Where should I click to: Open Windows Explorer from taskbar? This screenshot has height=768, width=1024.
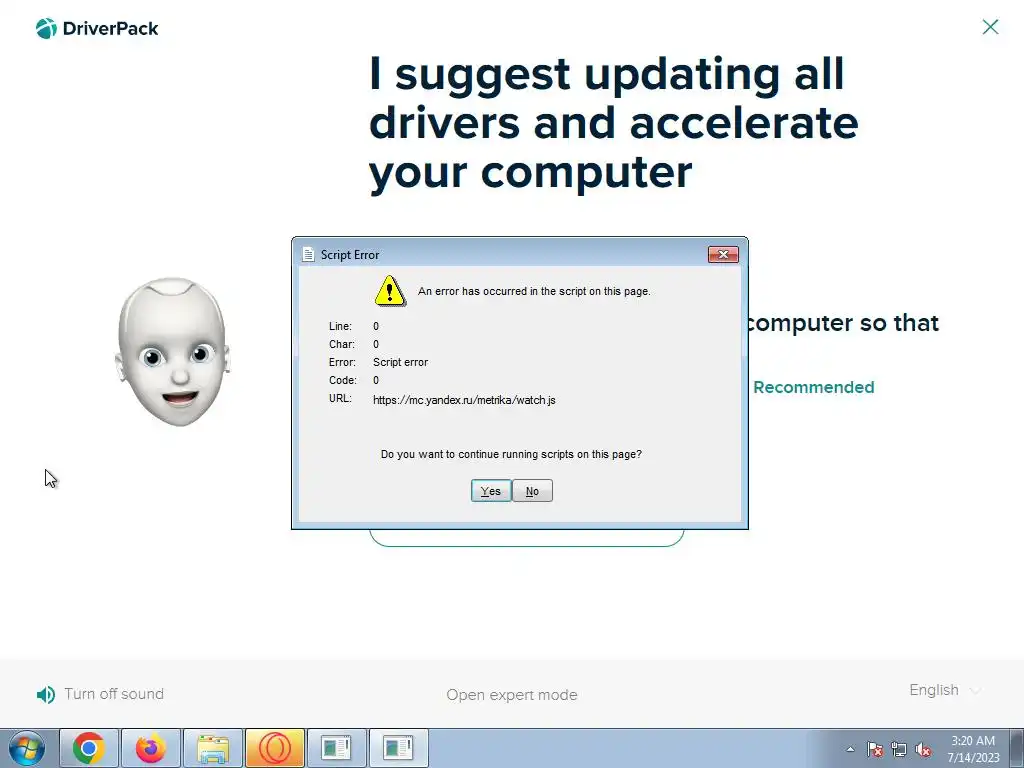tap(213, 748)
